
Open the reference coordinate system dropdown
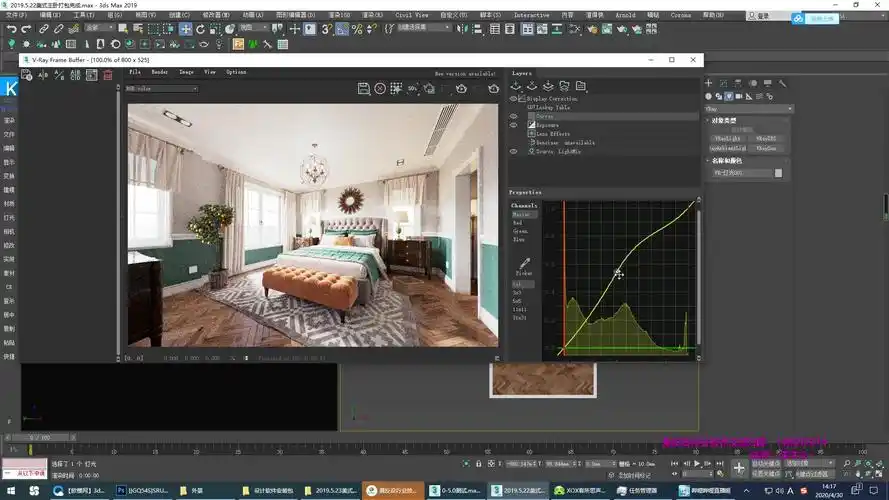tap(253, 27)
